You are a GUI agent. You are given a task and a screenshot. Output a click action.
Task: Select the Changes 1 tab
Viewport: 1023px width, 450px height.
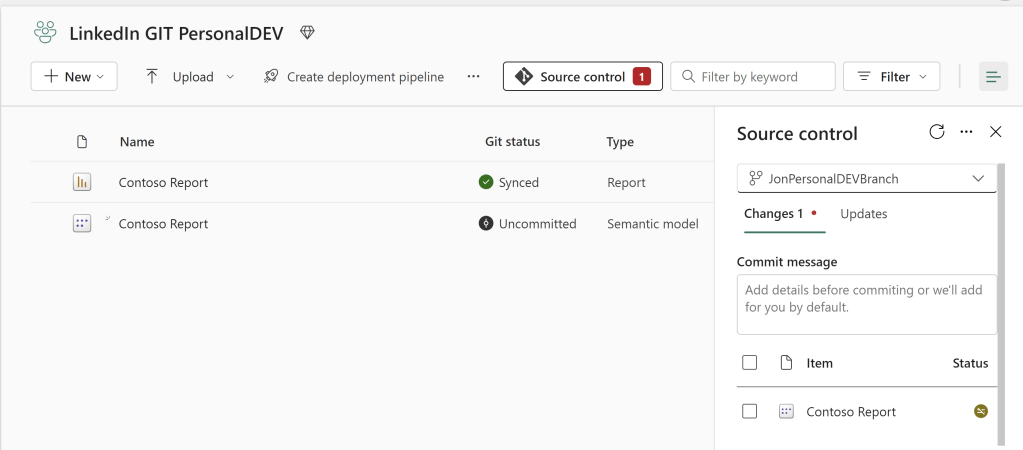(774, 214)
